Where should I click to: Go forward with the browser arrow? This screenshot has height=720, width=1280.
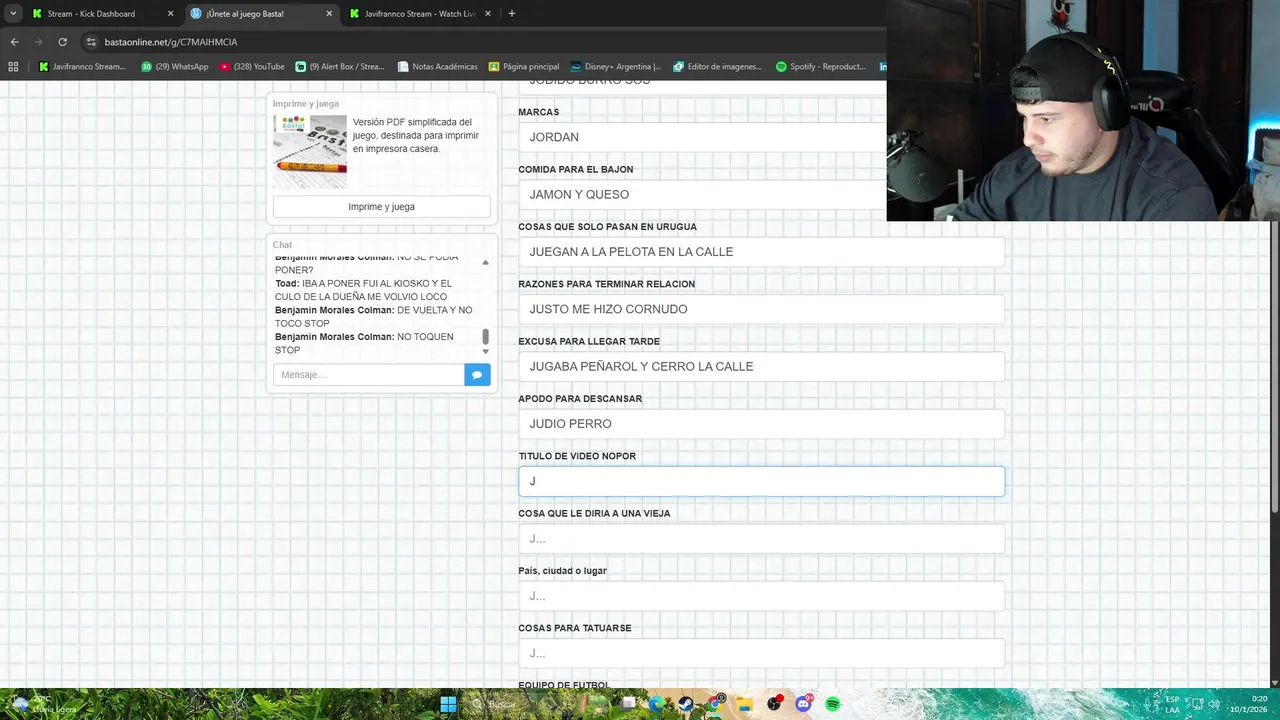pos(38,42)
